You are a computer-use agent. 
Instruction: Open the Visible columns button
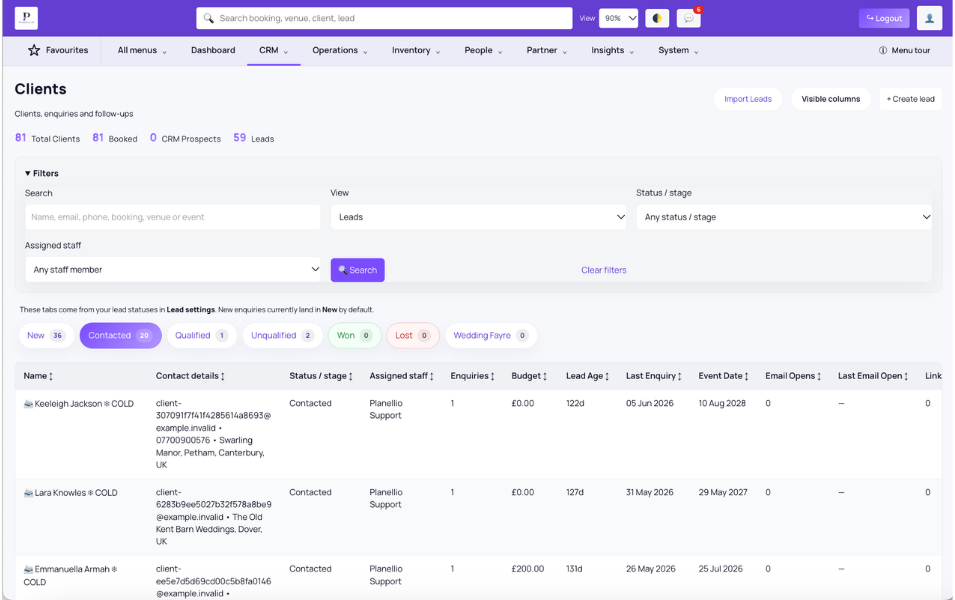[831, 99]
